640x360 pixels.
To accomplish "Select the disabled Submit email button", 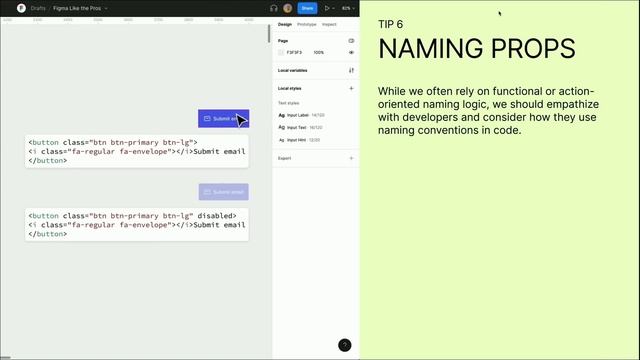I will [x=224, y=192].
